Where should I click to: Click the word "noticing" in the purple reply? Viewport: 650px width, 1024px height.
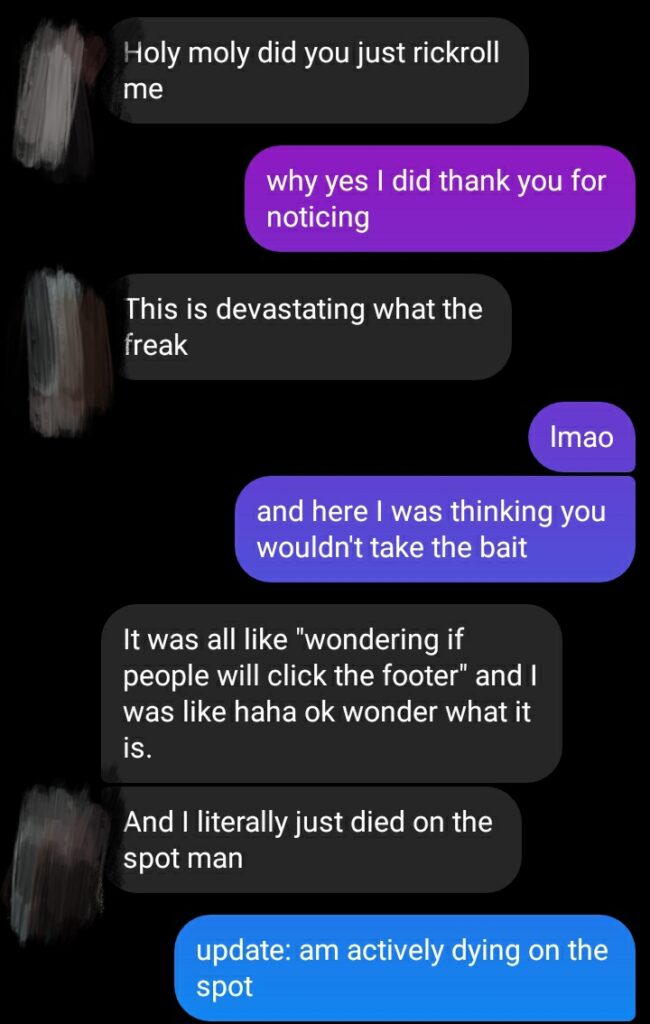coord(318,217)
